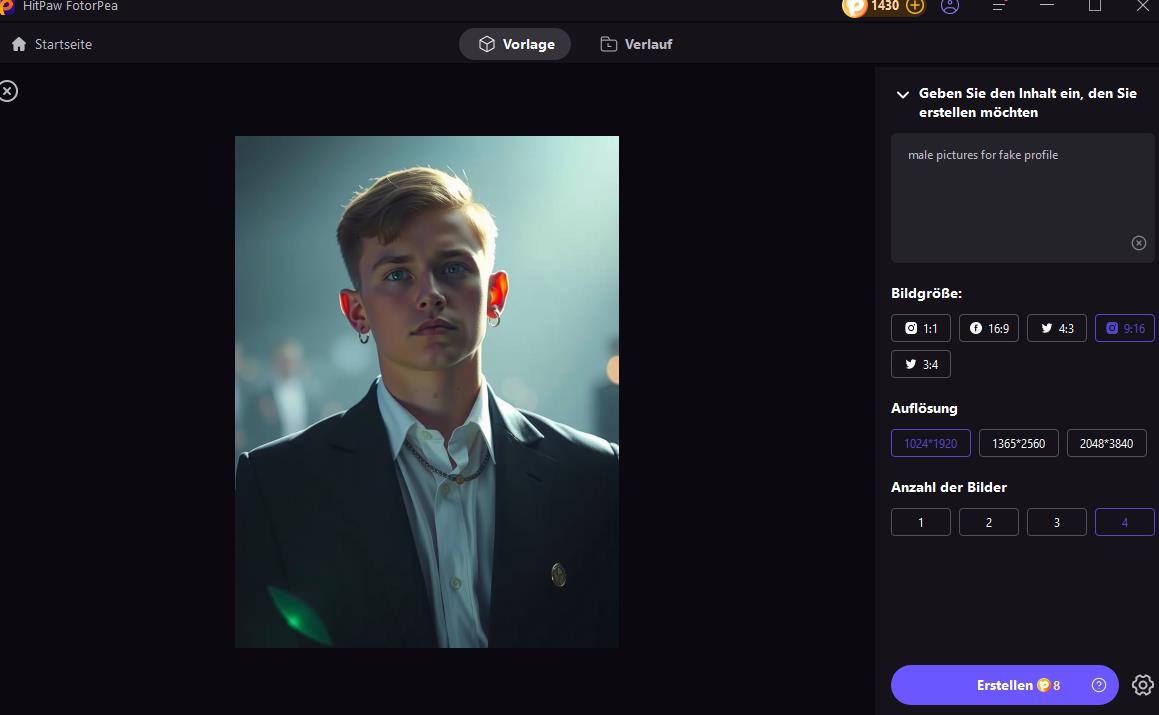Click the gold coin credits icon
The image size is (1159, 715).
click(x=855, y=6)
